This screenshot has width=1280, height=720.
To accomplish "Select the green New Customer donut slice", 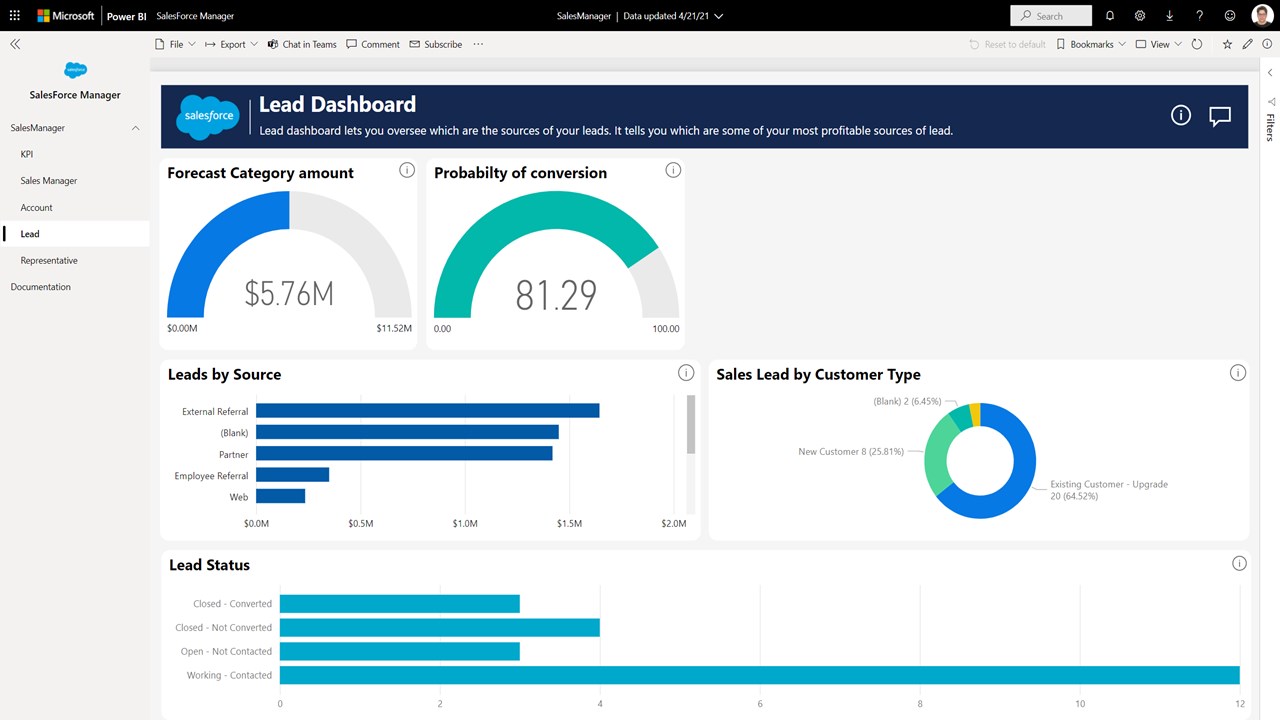I will pyautogui.click(x=936, y=455).
